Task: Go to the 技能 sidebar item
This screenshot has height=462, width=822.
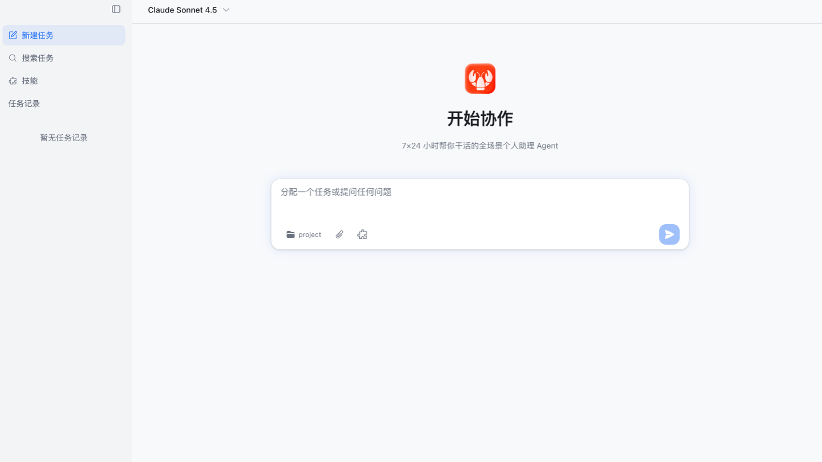Action: point(30,81)
